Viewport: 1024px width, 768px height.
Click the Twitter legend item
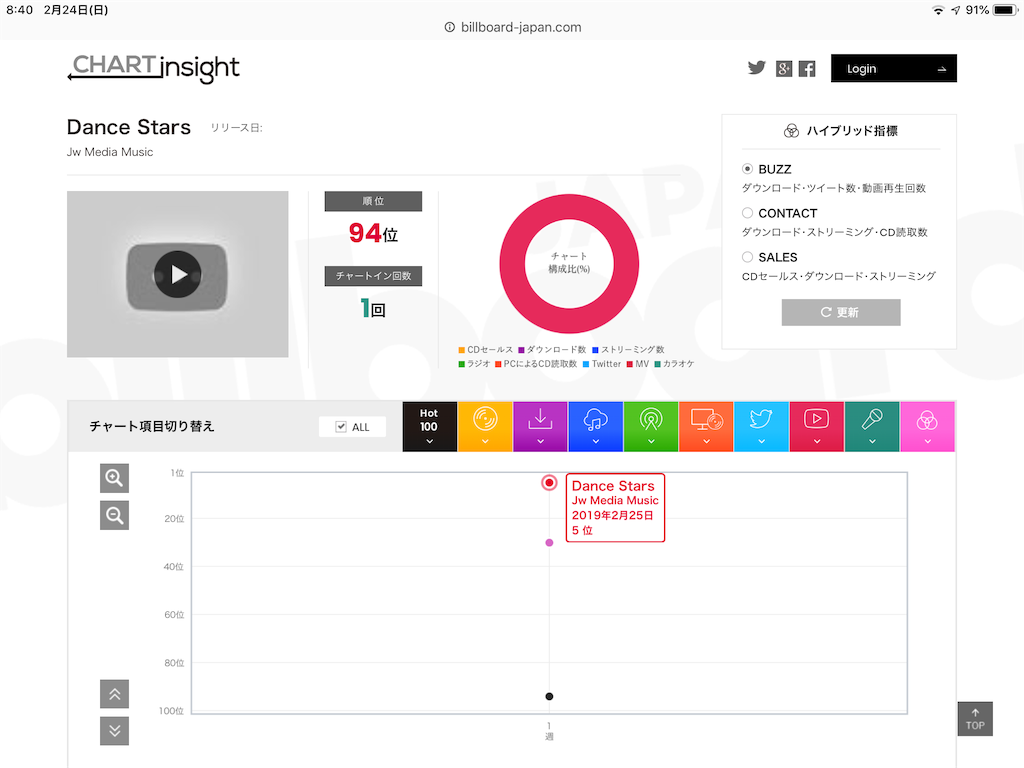(x=601, y=364)
